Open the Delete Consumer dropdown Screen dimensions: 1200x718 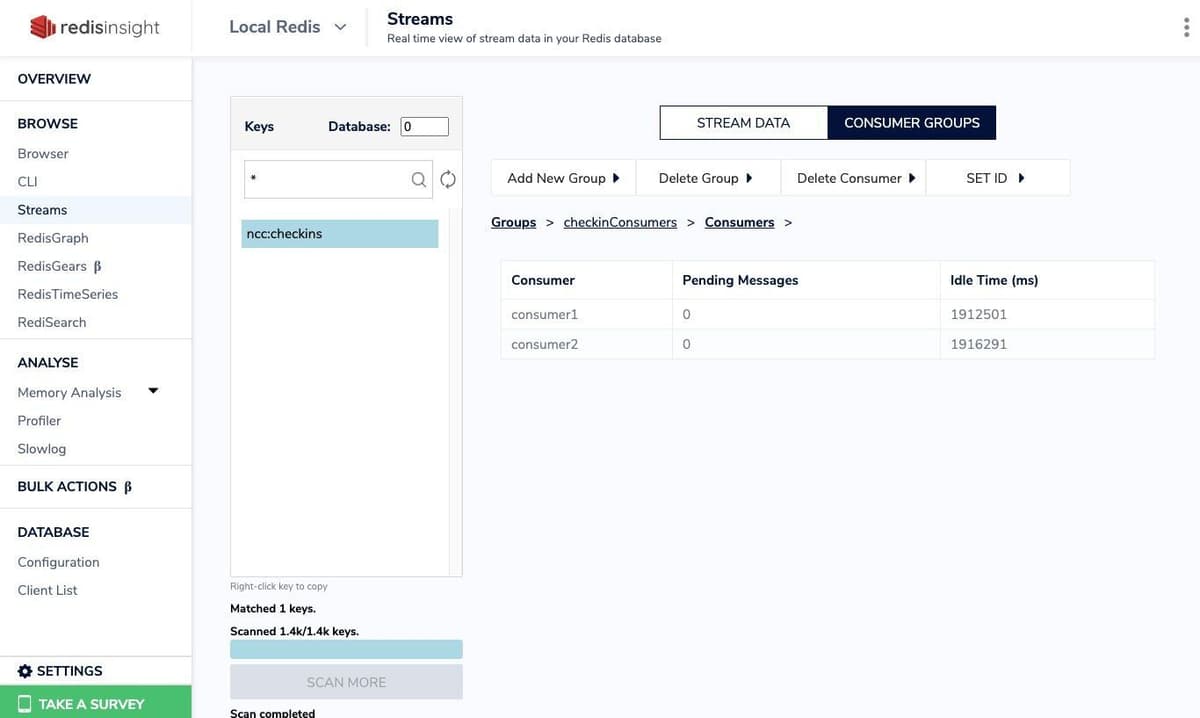(x=853, y=178)
